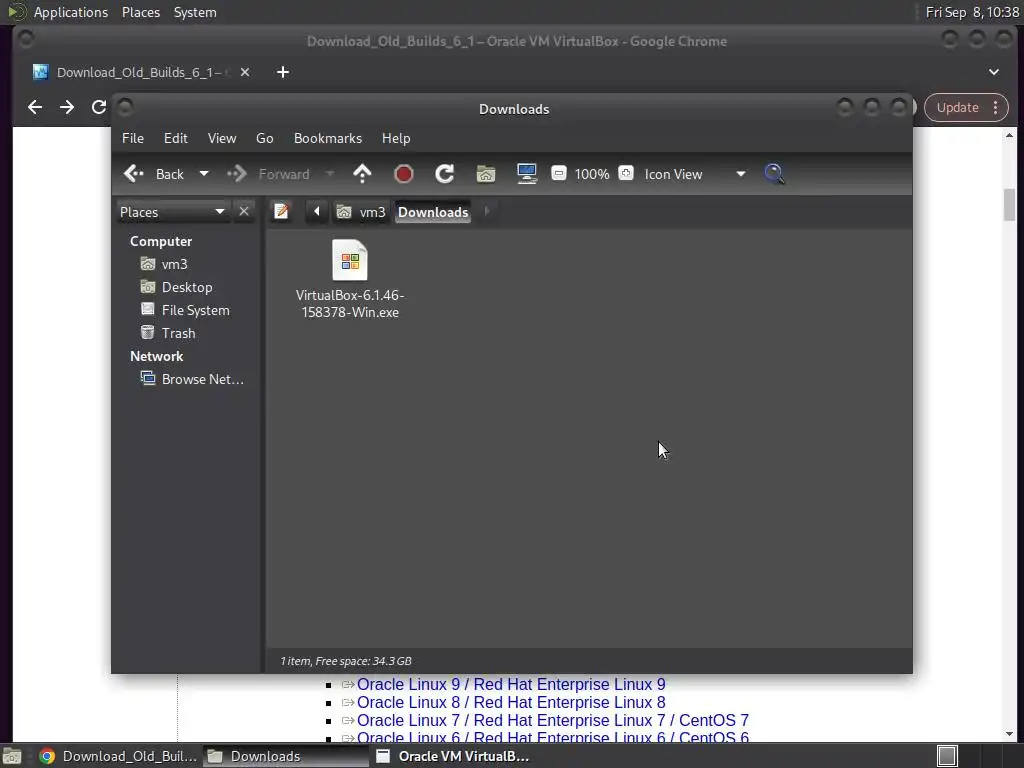This screenshot has height=768, width=1024.
Task: Open the Go menu
Action: coord(264,138)
